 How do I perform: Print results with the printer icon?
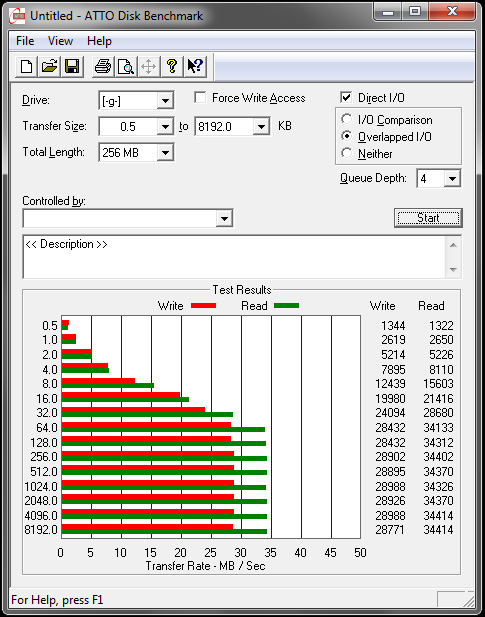point(103,66)
